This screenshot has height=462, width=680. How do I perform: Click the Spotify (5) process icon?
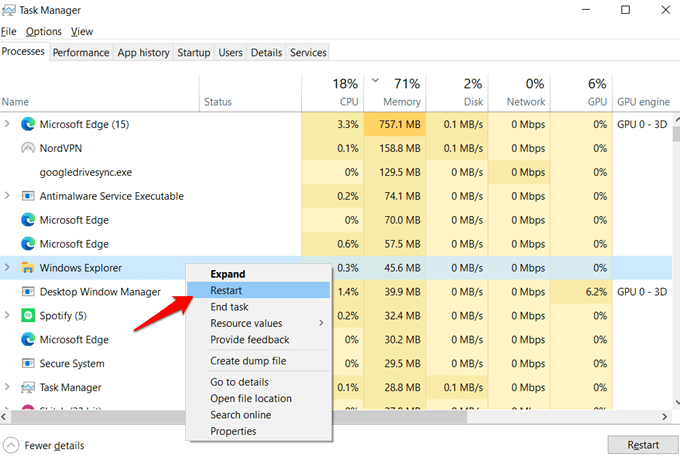(x=28, y=315)
